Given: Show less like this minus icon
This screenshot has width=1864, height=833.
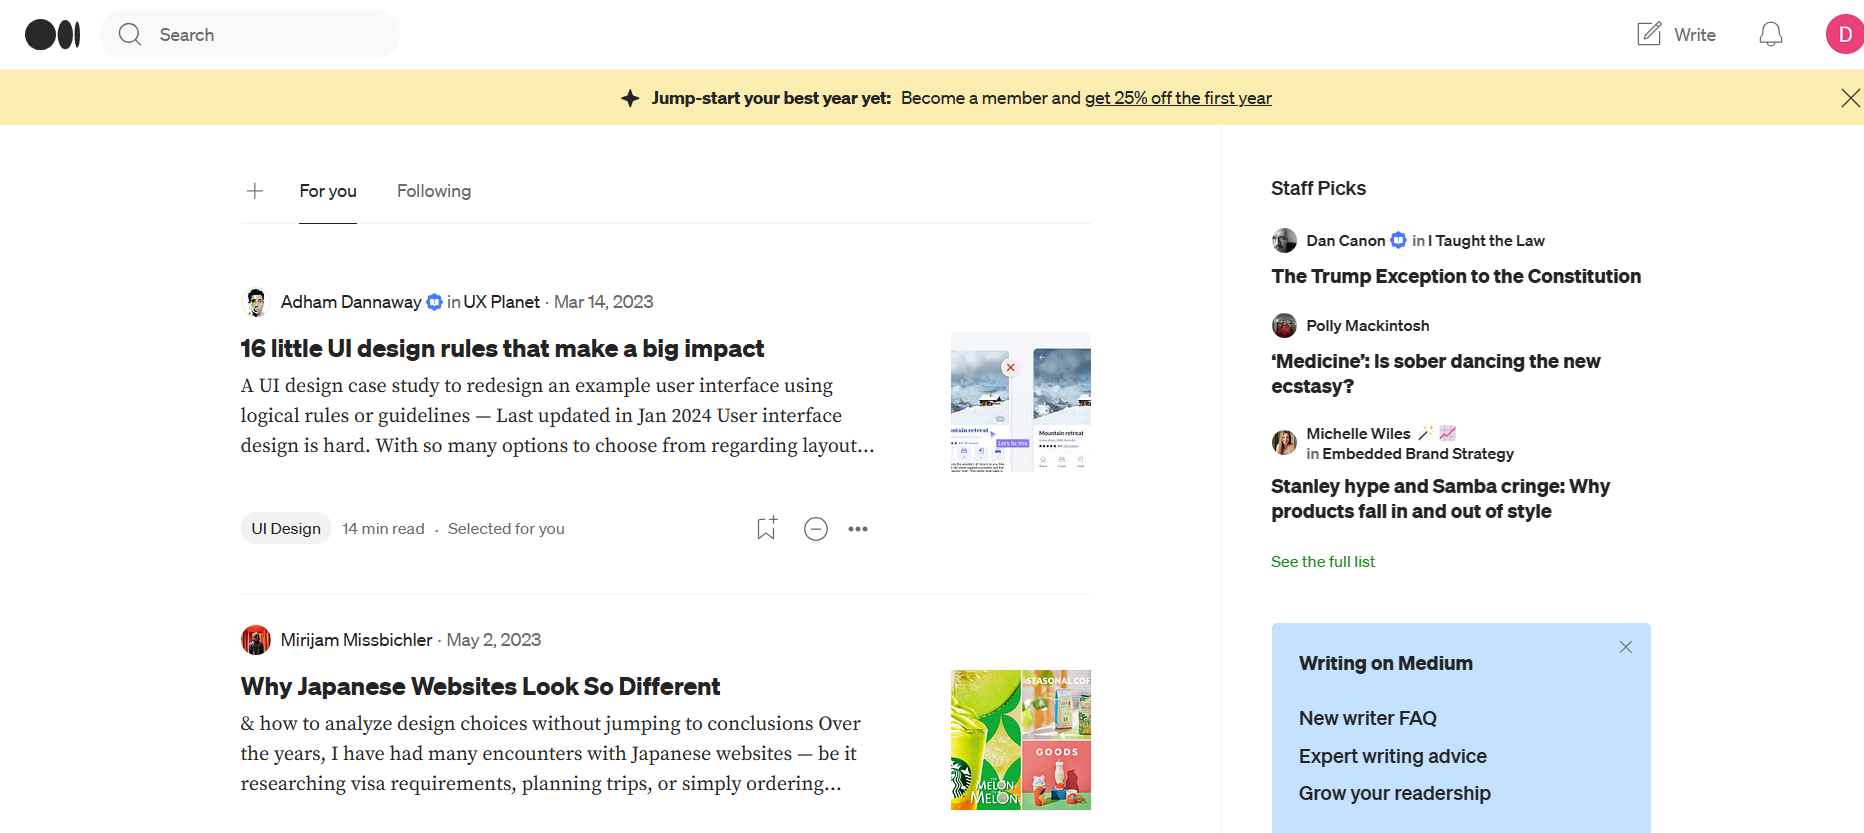Looking at the screenshot, I should [x=816, y=529].
